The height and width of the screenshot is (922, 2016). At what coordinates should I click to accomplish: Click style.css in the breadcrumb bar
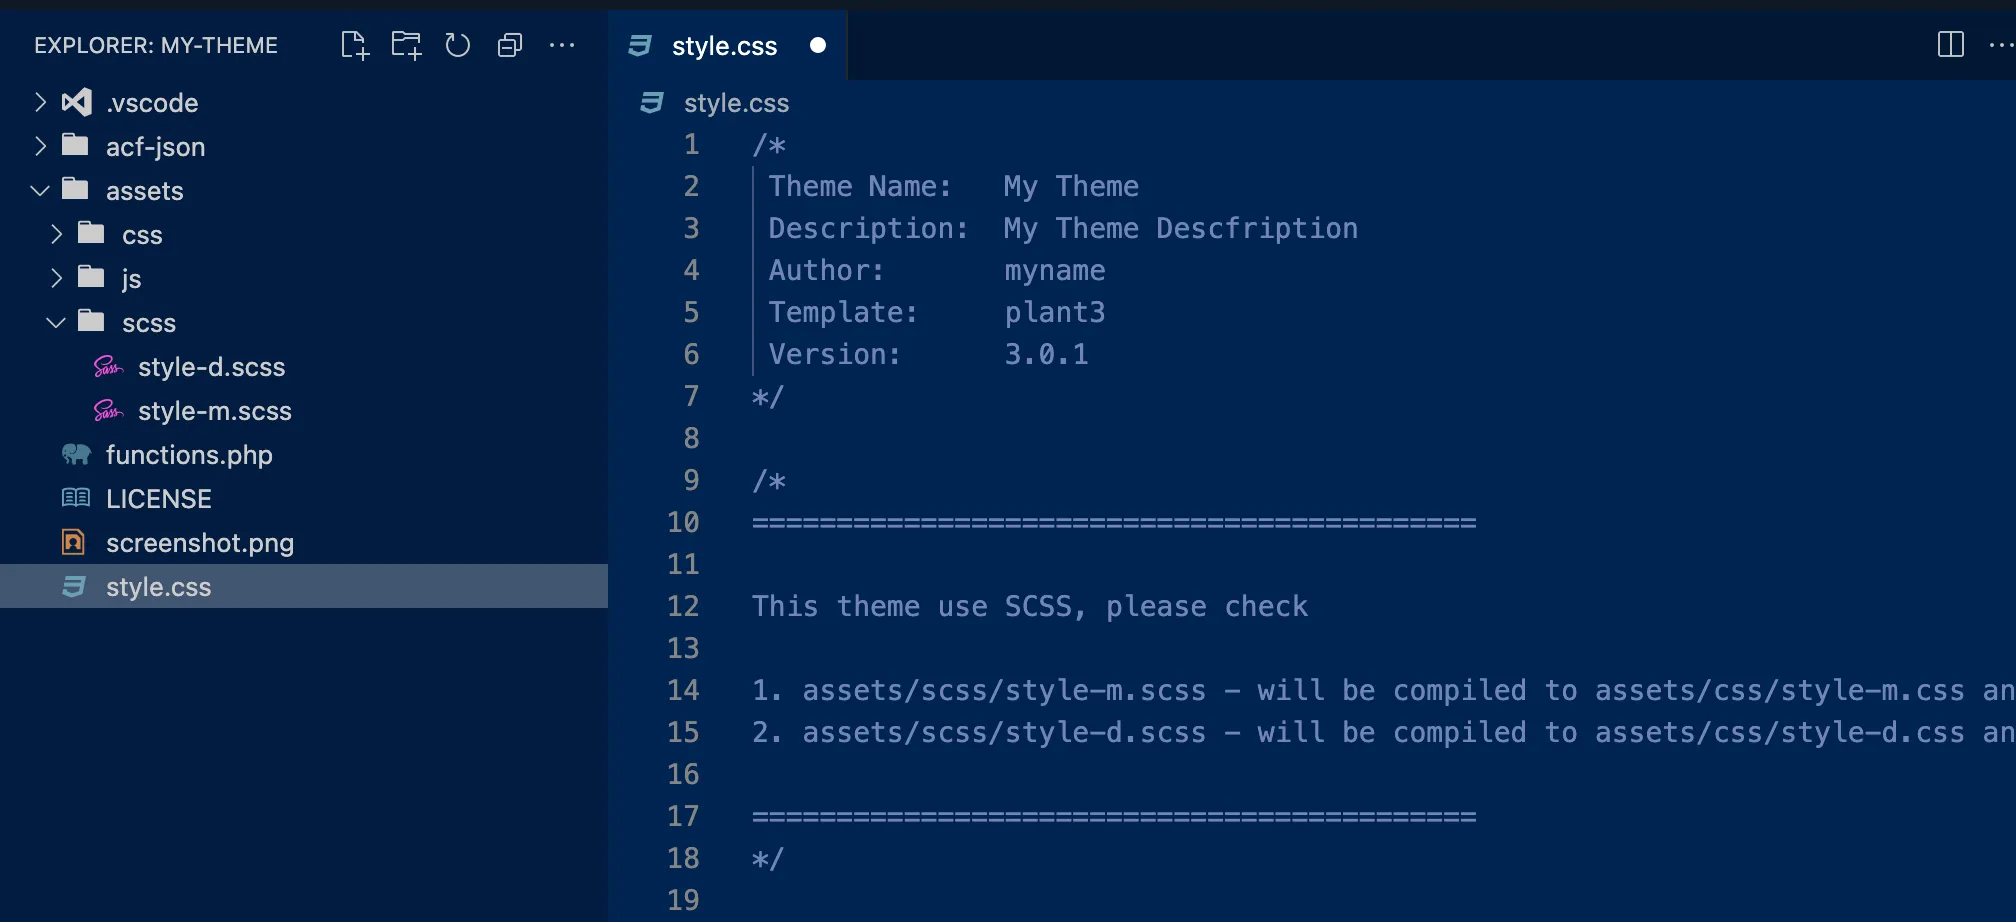(x=736, y=103)
